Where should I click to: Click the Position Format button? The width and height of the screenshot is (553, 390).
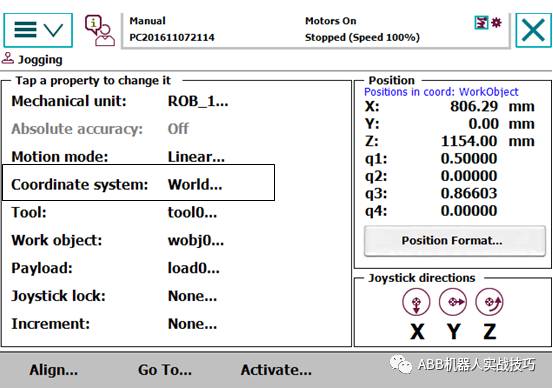point(455,241)
